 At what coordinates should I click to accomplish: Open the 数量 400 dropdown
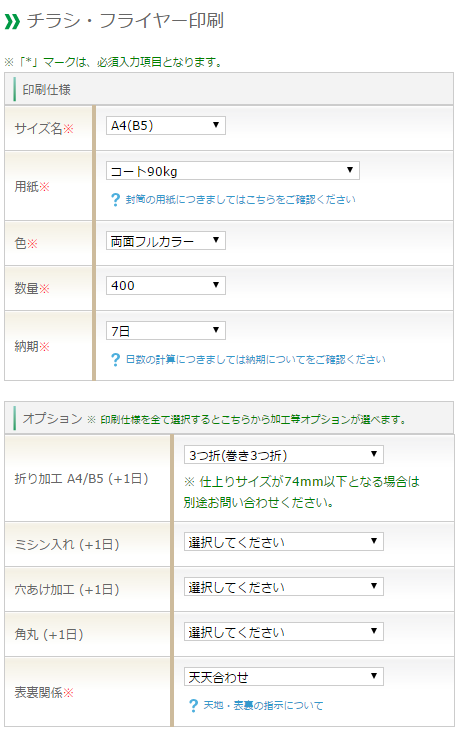[166, 285]
